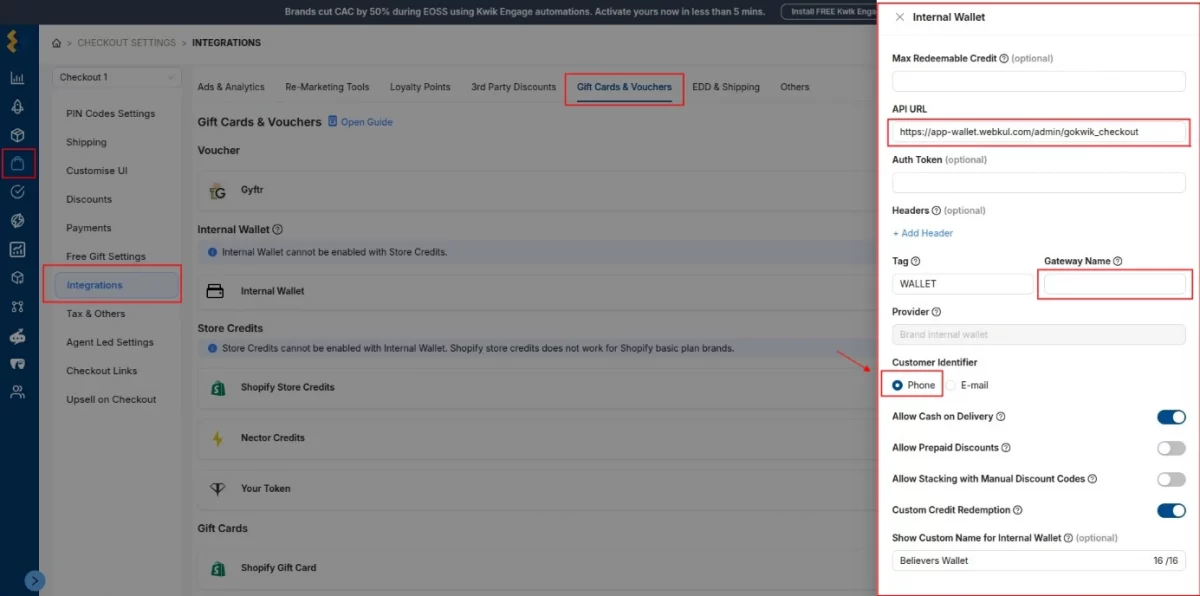Switch to EDD & Shipping tab
This screenshot has width=1200, height=596.
pos(726,87)
